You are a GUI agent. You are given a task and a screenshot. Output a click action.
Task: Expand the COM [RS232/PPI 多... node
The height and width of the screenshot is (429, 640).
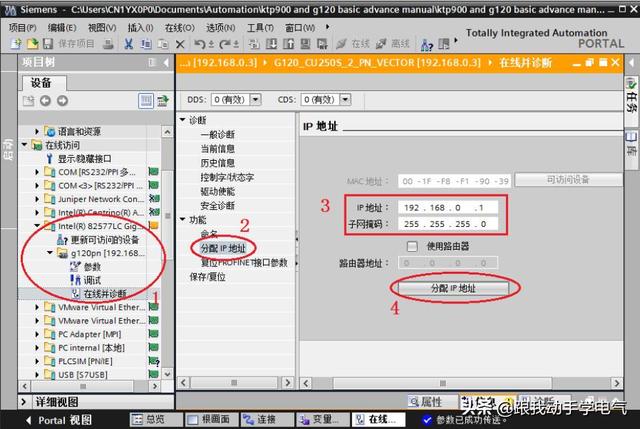(x=37, y=172)
